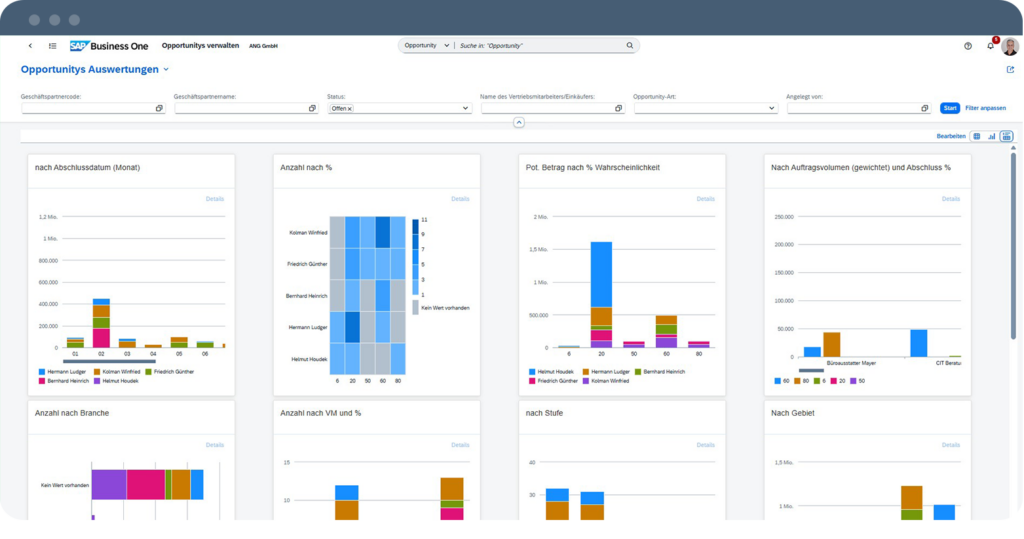The height and width of the screenshot is (539, 1024).
Task: Open value help for Geschäftspartnercode
Action: click(x=159, y=108)
